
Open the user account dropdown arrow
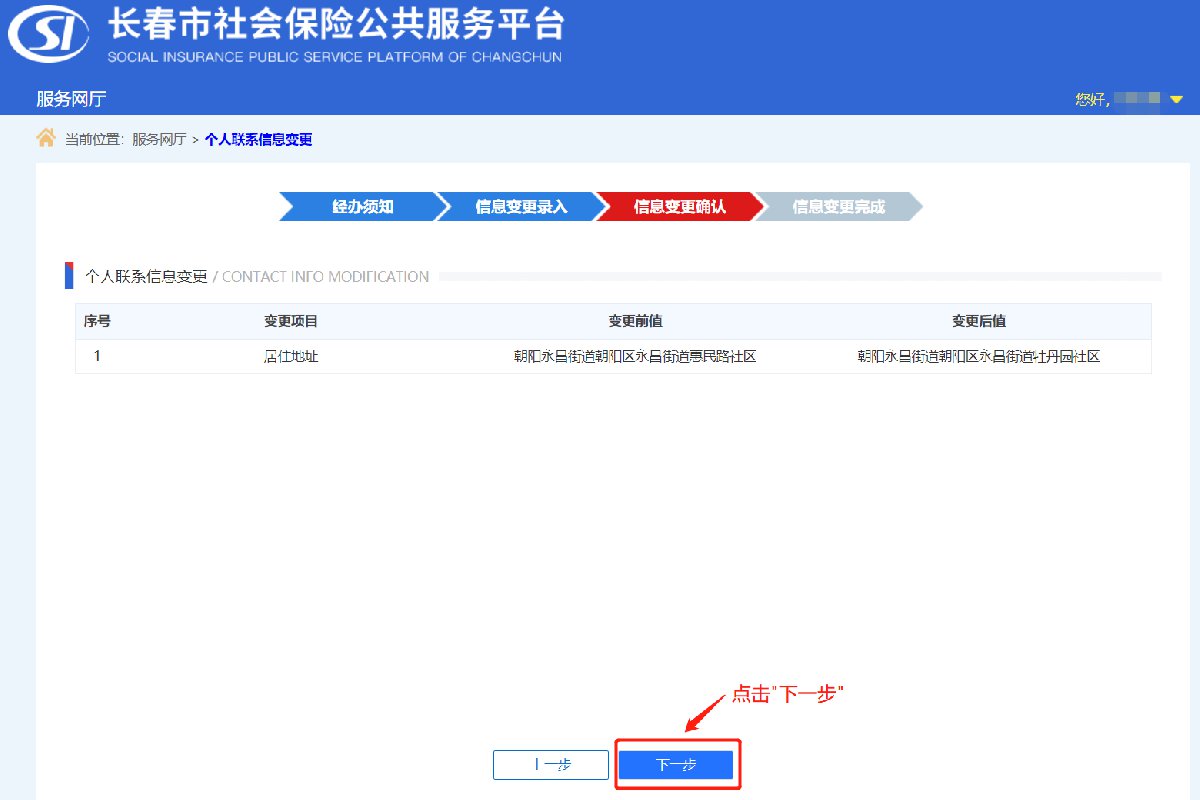1176,99
